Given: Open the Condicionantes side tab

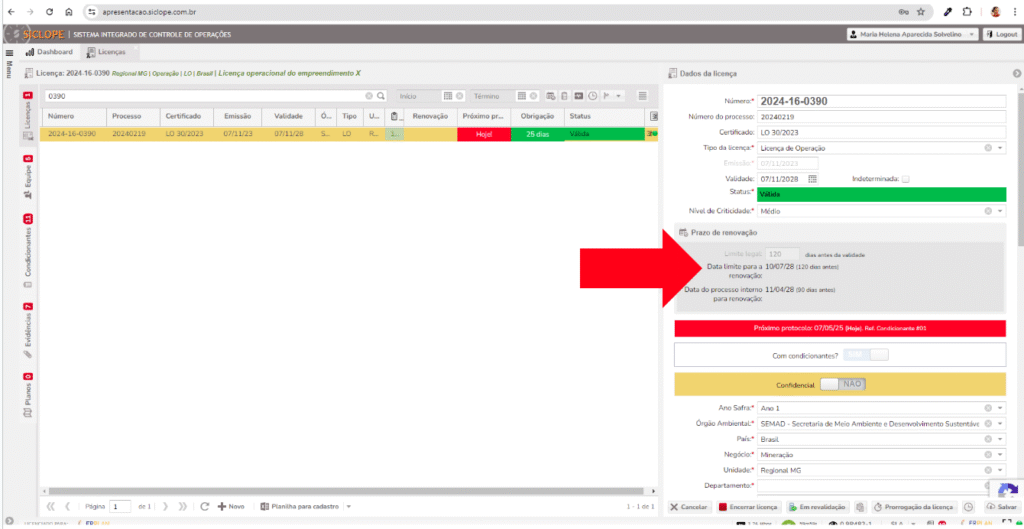Looking at the screenshot, I should coord(27,251).
